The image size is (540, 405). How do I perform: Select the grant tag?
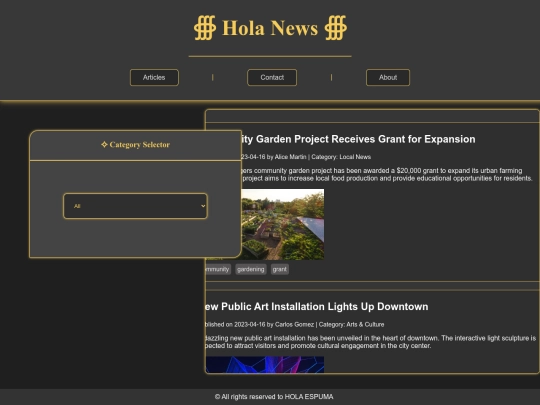coord(280,269)
